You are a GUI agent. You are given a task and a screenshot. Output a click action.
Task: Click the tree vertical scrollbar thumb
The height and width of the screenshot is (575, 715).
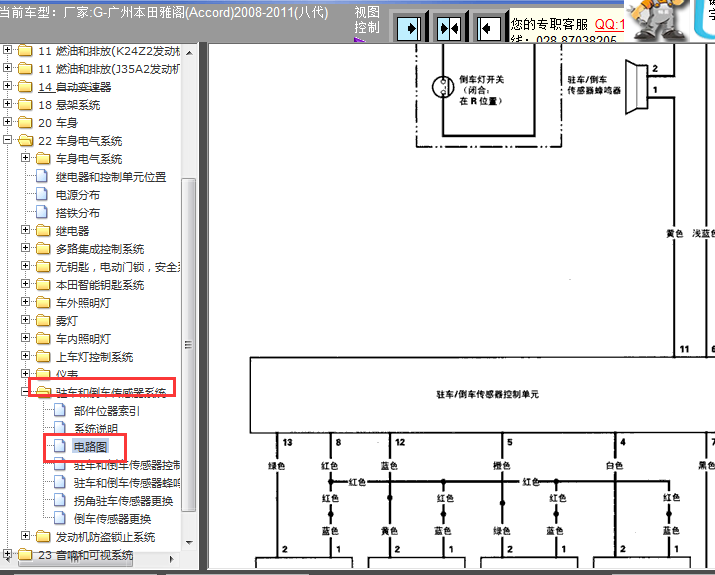[x=188, y=345]
